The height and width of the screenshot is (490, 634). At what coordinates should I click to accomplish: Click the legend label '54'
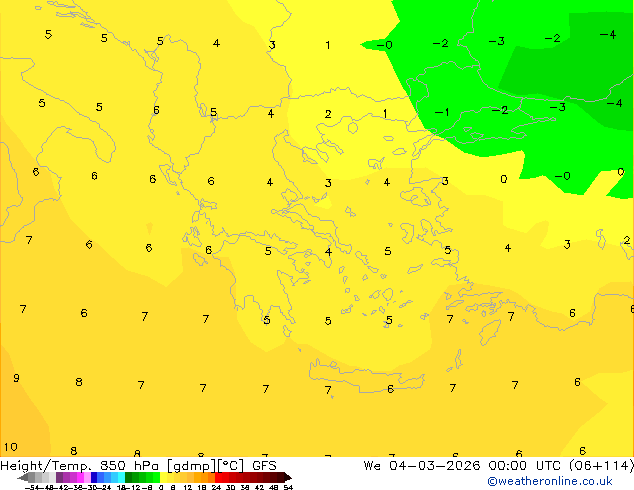[x=288, y=487]
